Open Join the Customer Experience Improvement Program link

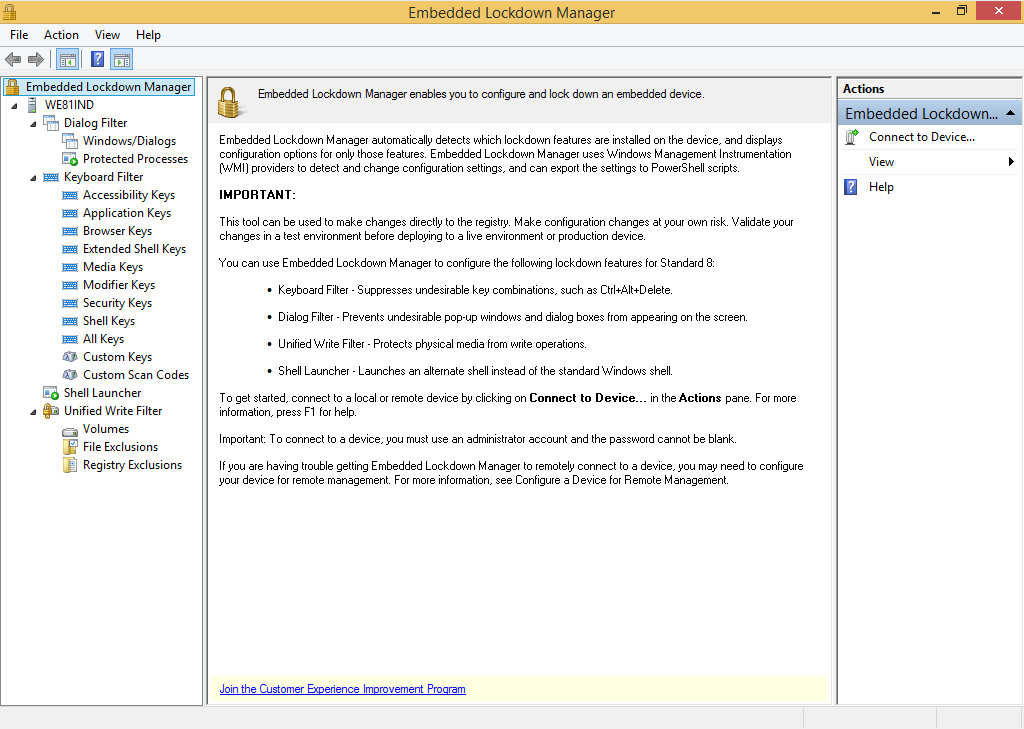coord(342,689)
